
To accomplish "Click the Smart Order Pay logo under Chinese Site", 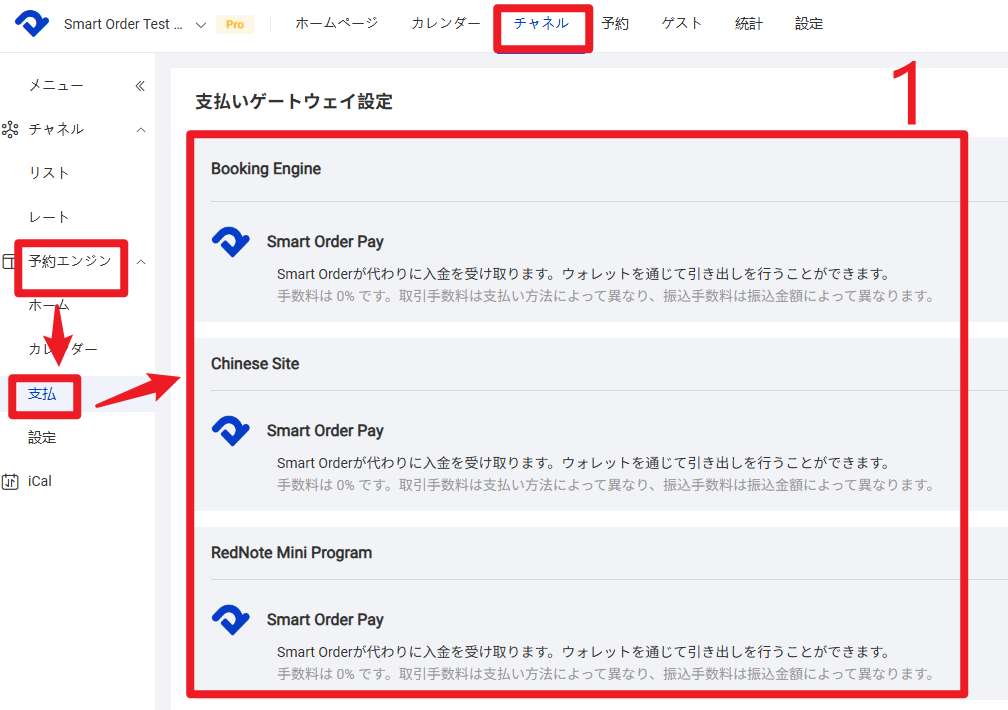I will (231, 431).
